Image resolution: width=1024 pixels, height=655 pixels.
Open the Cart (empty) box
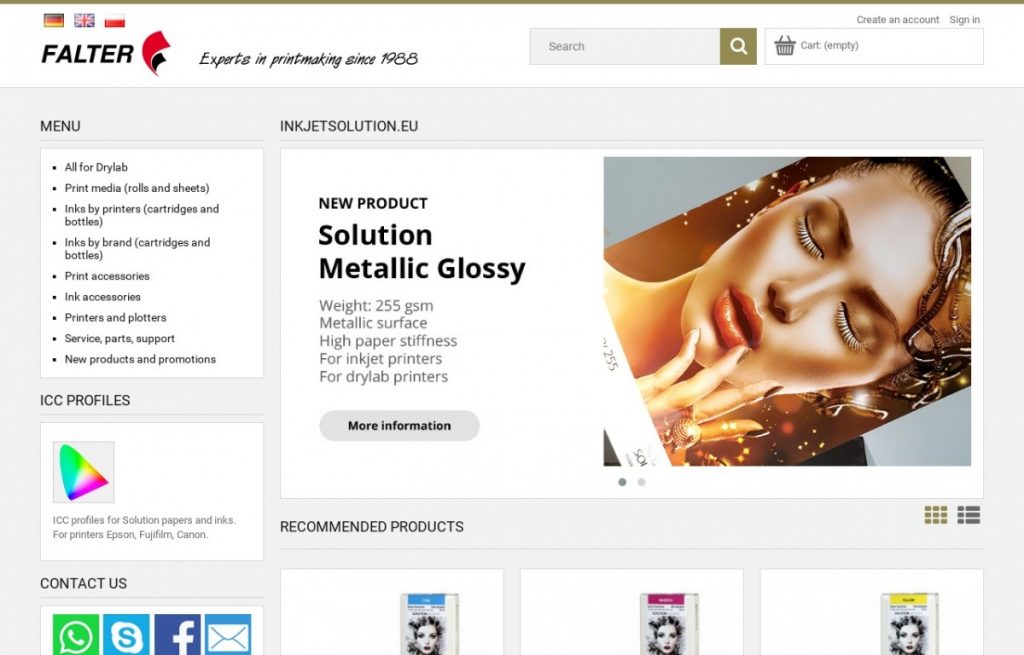tap(874, 46)
